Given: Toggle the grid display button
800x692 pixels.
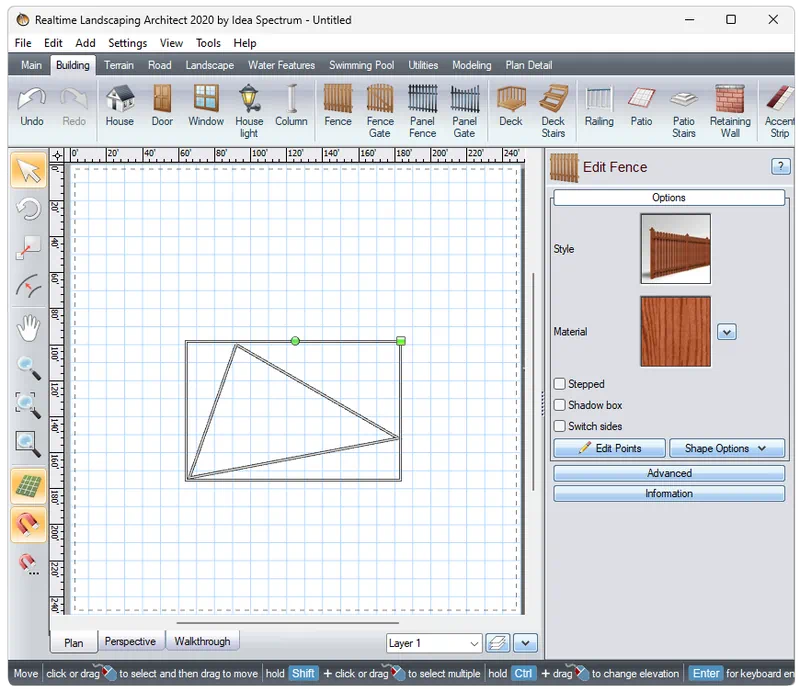Looking at the screenshot, I should (x=29, y=486).
